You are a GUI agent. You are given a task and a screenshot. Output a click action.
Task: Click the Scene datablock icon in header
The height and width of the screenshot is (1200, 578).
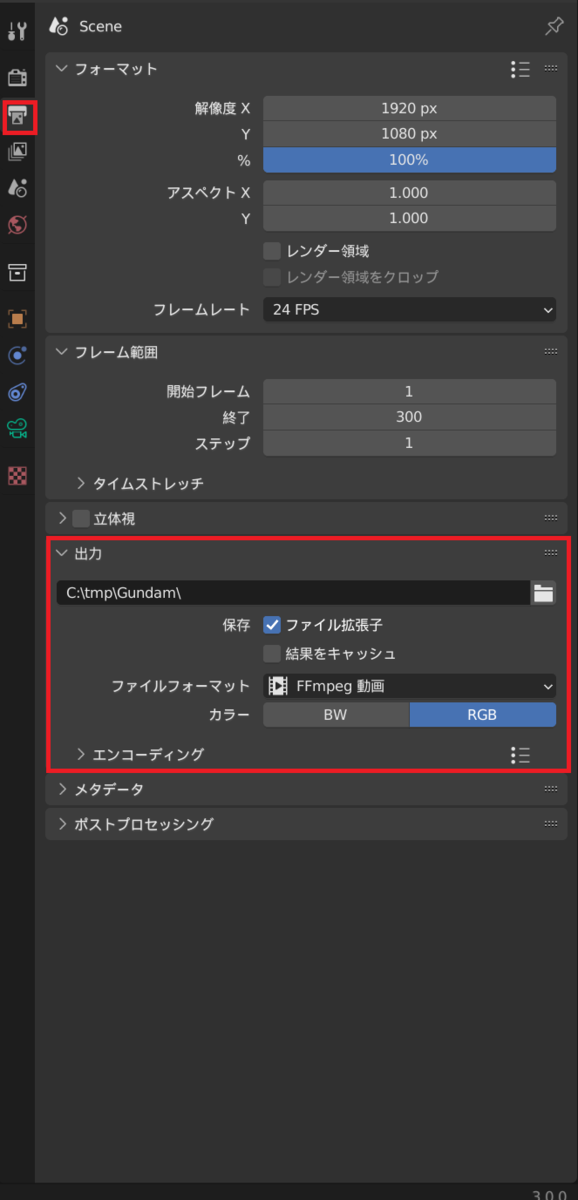[x=61, y=27]
